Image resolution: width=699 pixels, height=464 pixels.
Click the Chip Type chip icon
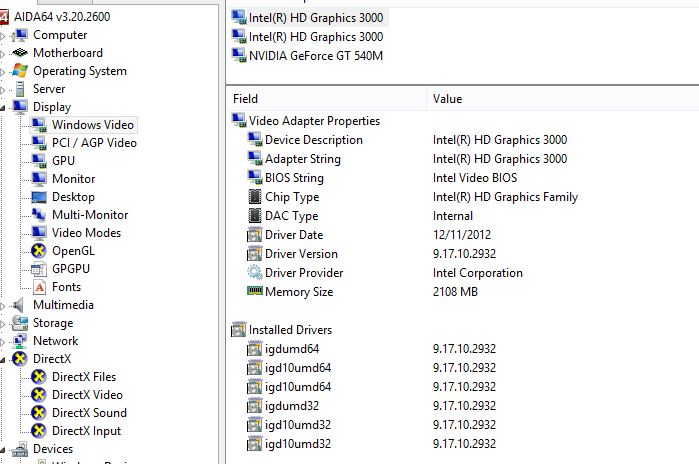[255, 197]
